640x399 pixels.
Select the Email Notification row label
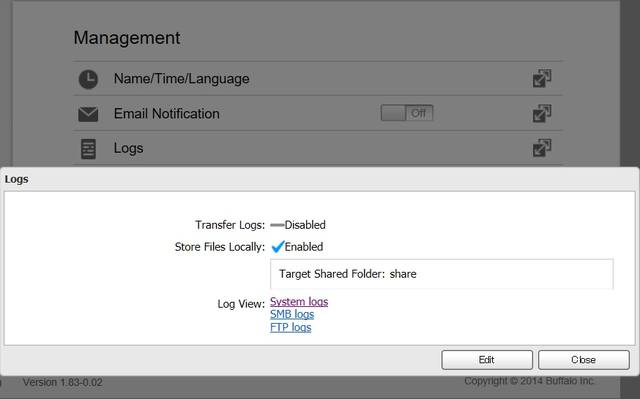point(167,113)
